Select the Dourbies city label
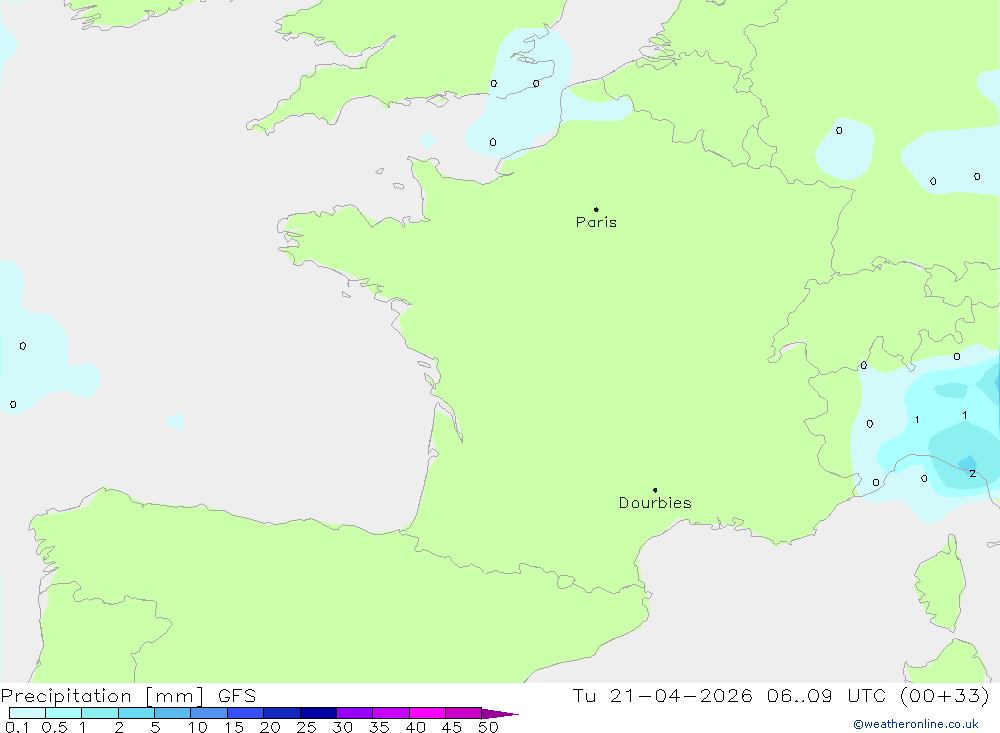Screen dimensions: 1000x733 (x=655, y=503)
